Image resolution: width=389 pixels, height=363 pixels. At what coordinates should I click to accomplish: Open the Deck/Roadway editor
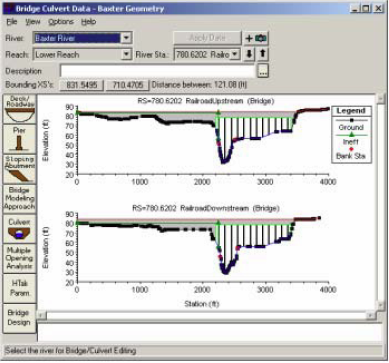click(x=19, y=109)
